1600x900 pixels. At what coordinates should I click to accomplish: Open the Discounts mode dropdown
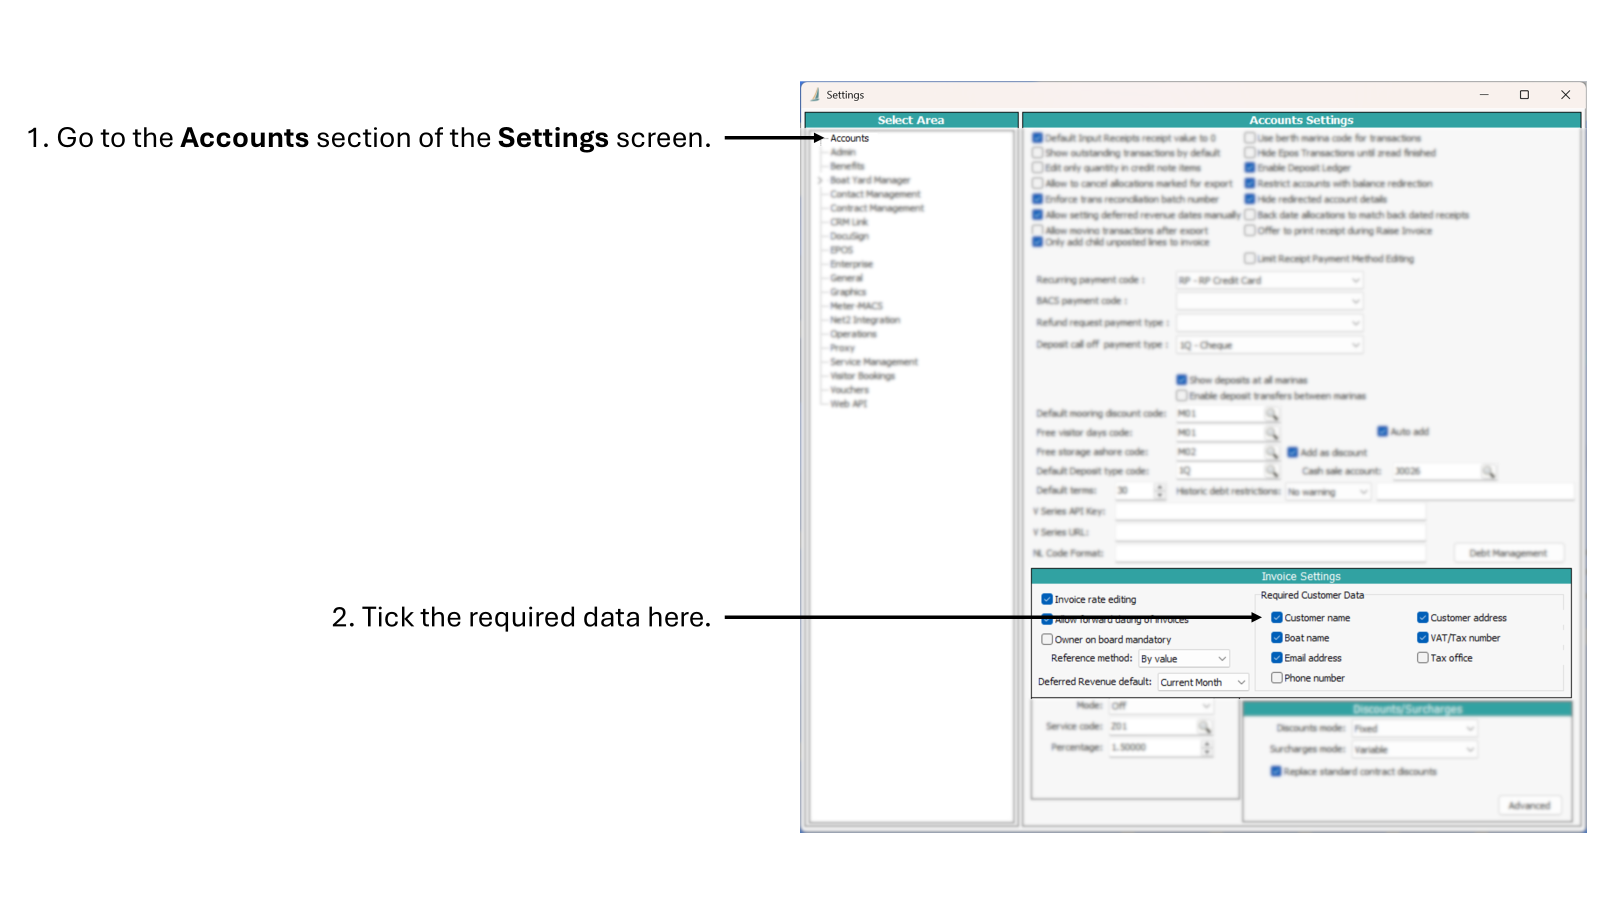(1415, 729)
